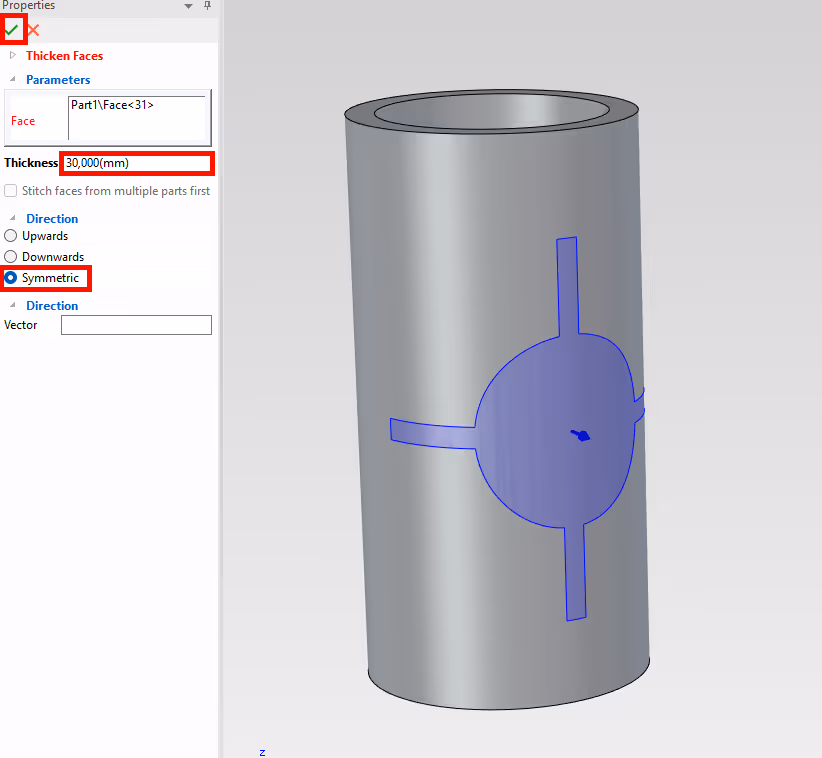Click the Thickness input field
This screenshot has width=822, height=758.
click(x=137, y=163)
